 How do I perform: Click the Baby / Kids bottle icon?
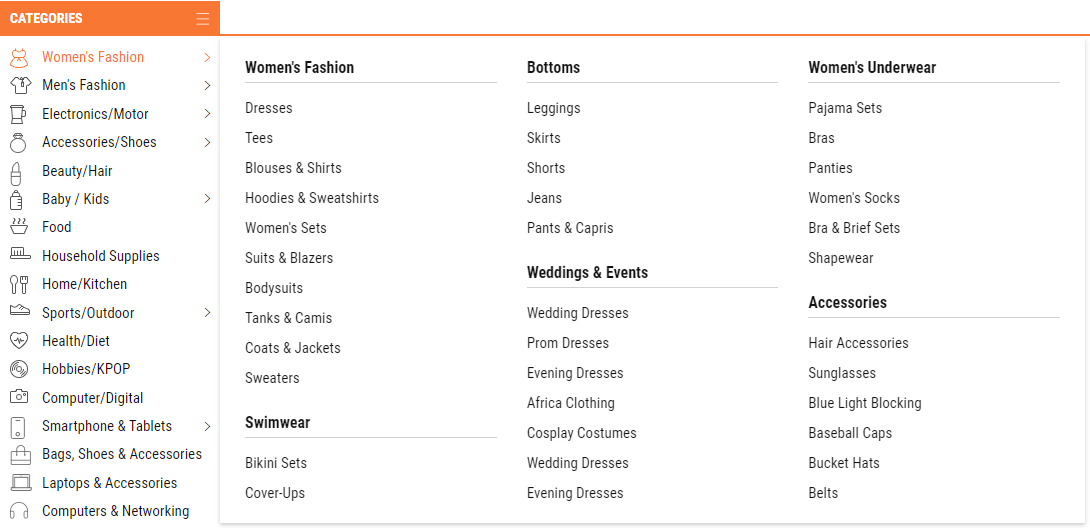pos(16,199)
